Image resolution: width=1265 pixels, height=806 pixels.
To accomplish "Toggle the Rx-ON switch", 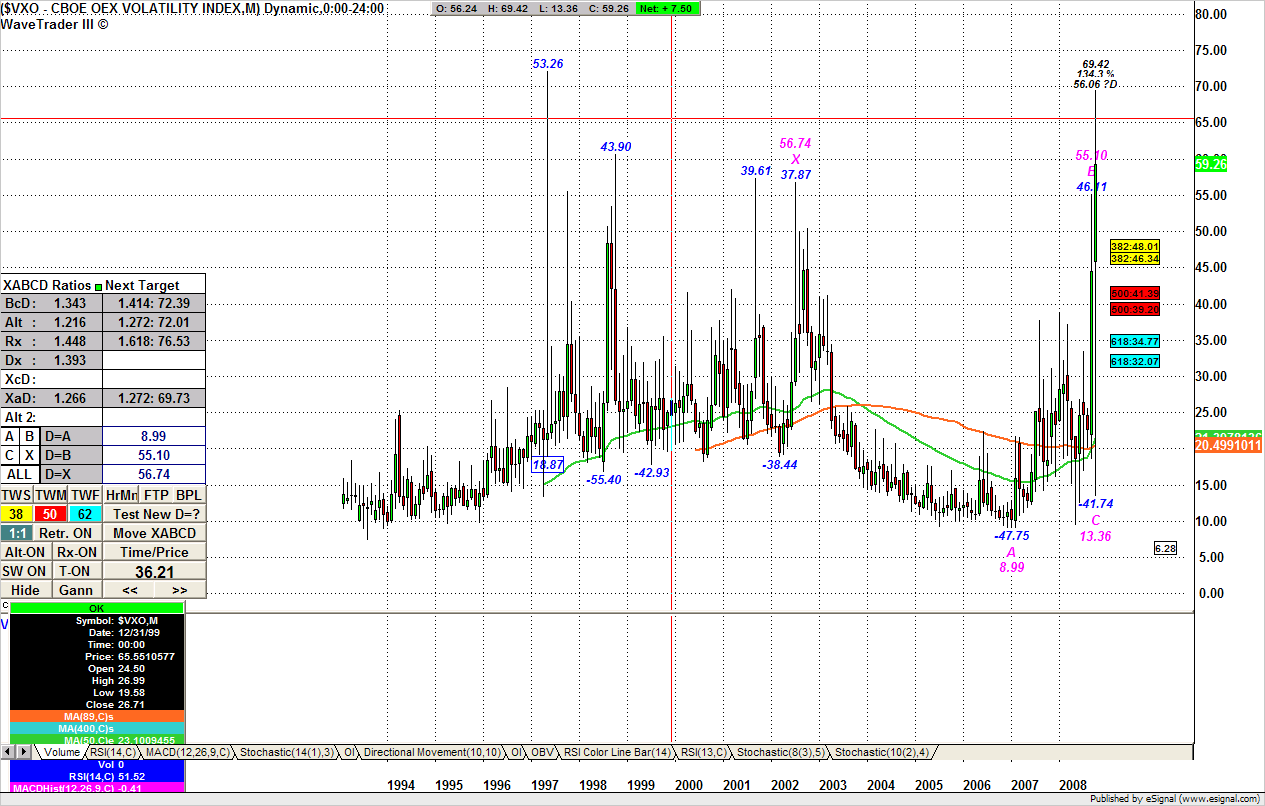I will [x=77, y=552].
